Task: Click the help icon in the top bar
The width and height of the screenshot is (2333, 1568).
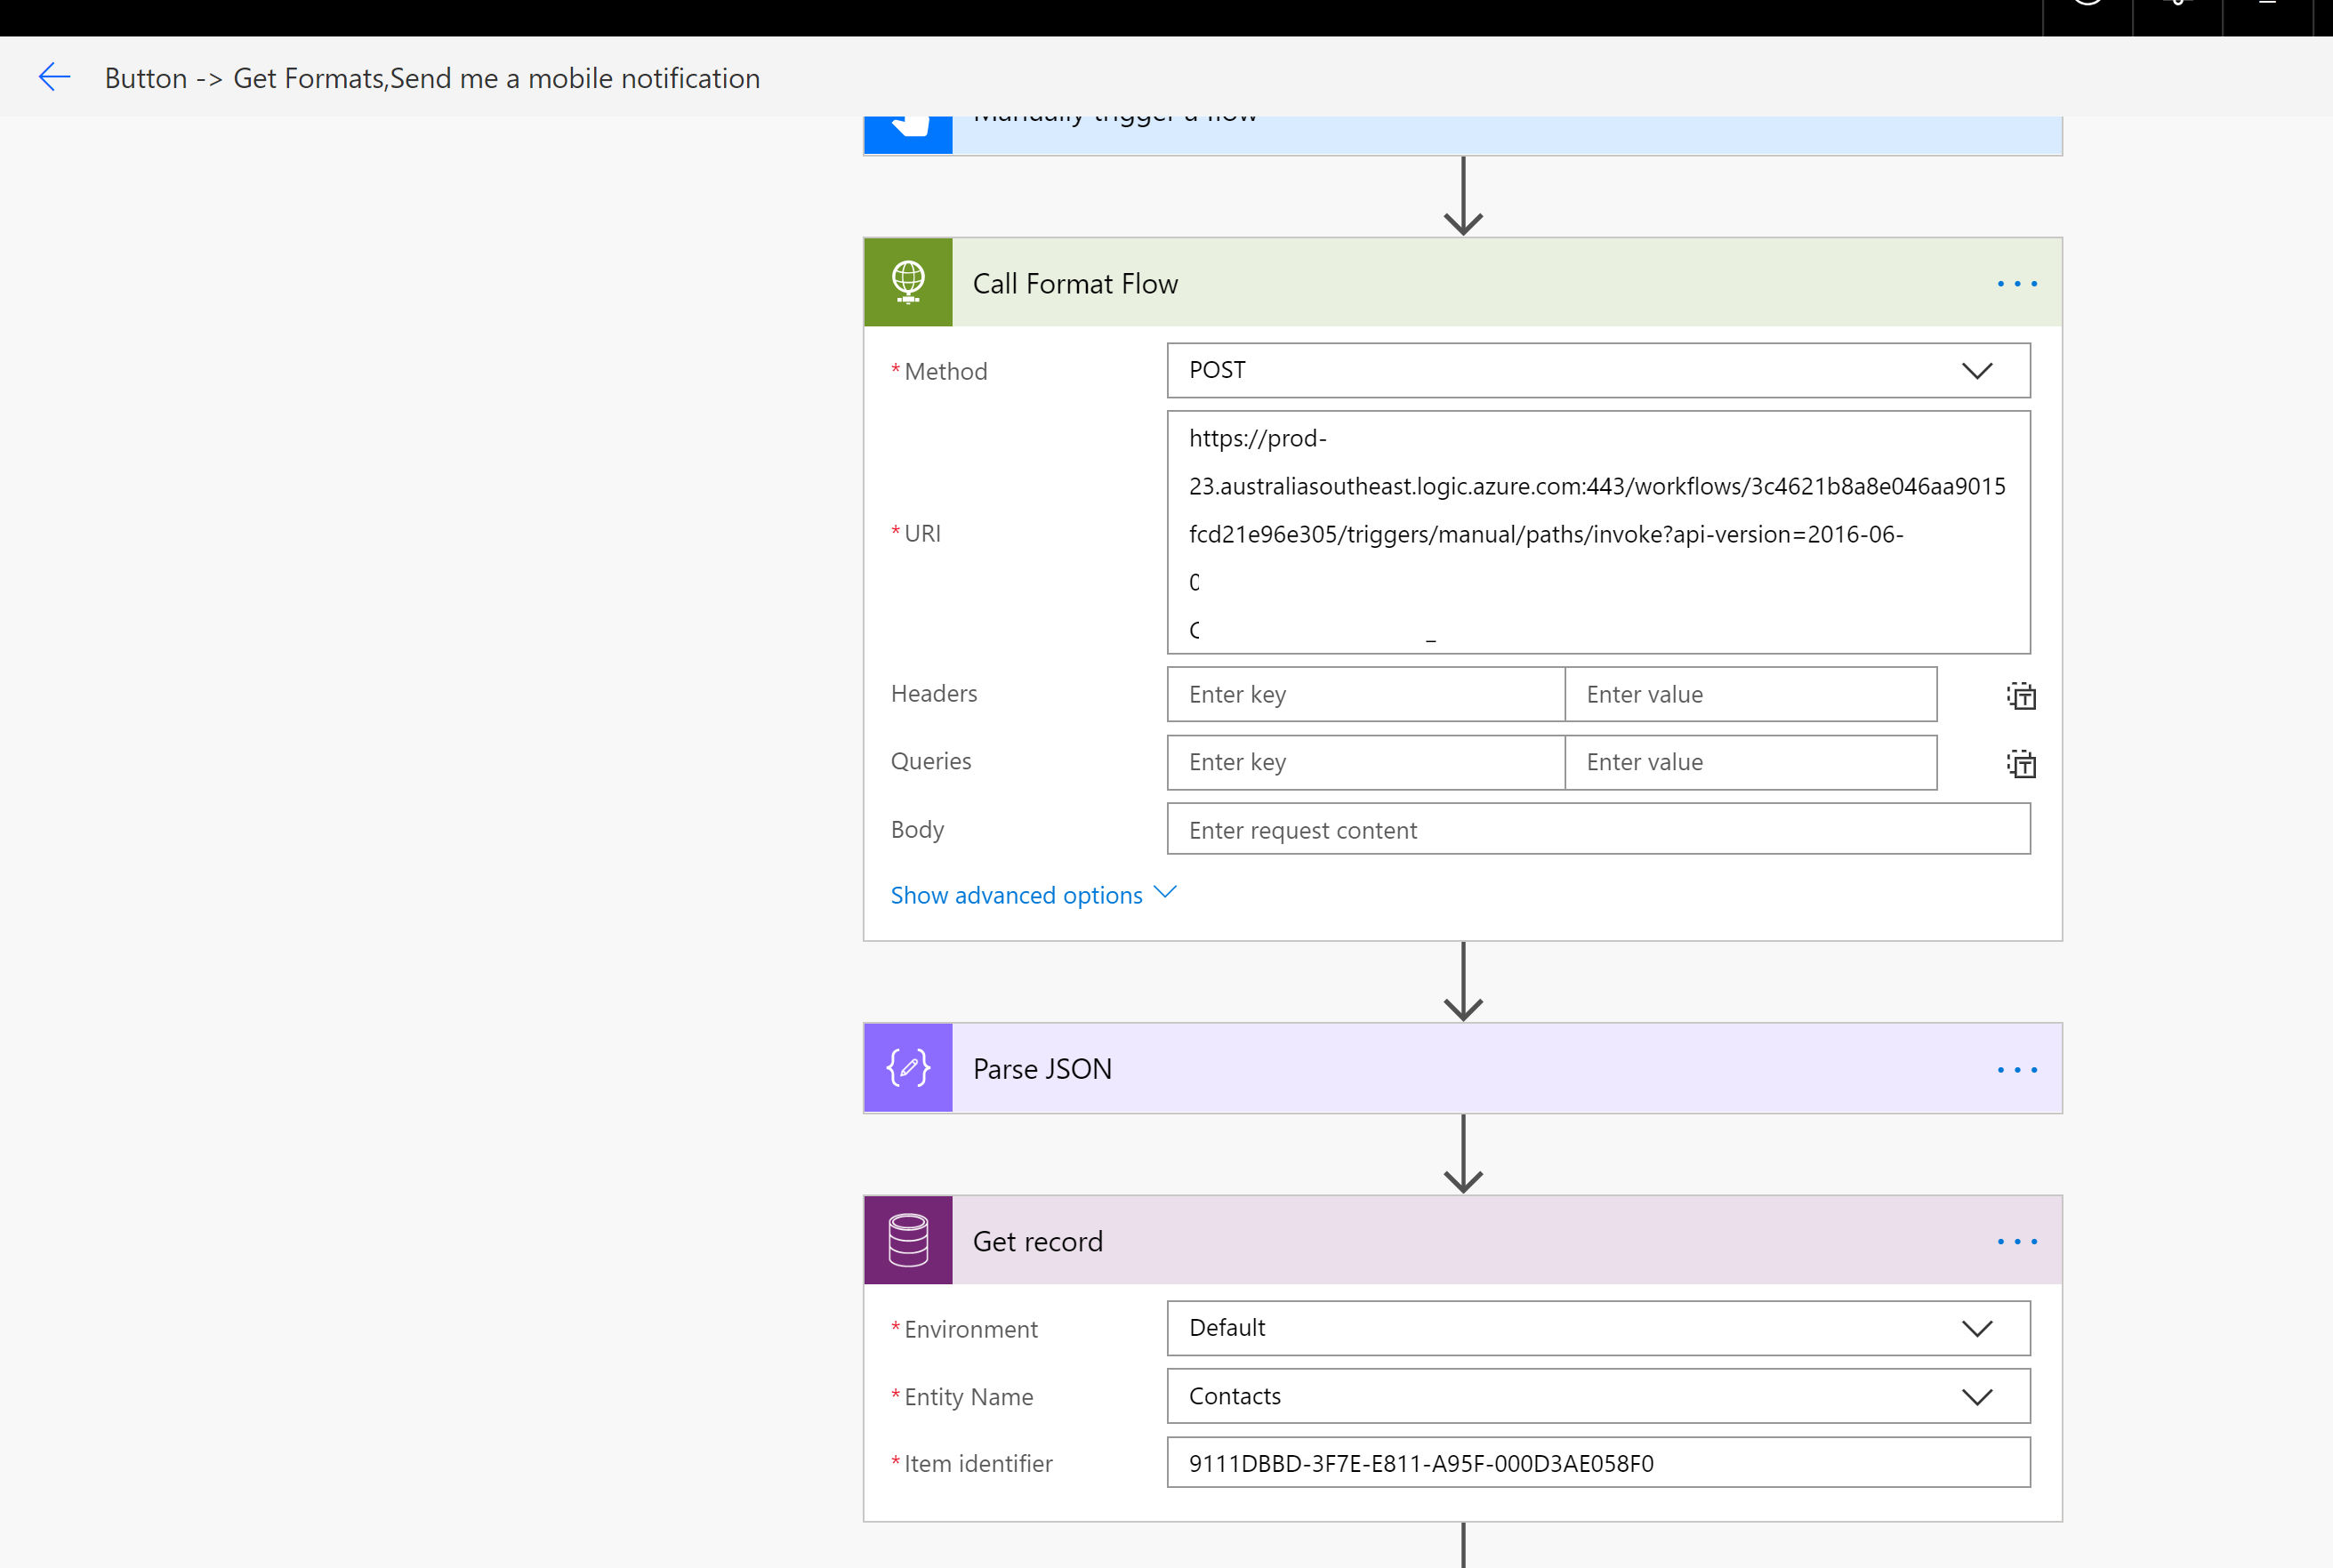Action: pyautogui.click(x=2087, y=6)
